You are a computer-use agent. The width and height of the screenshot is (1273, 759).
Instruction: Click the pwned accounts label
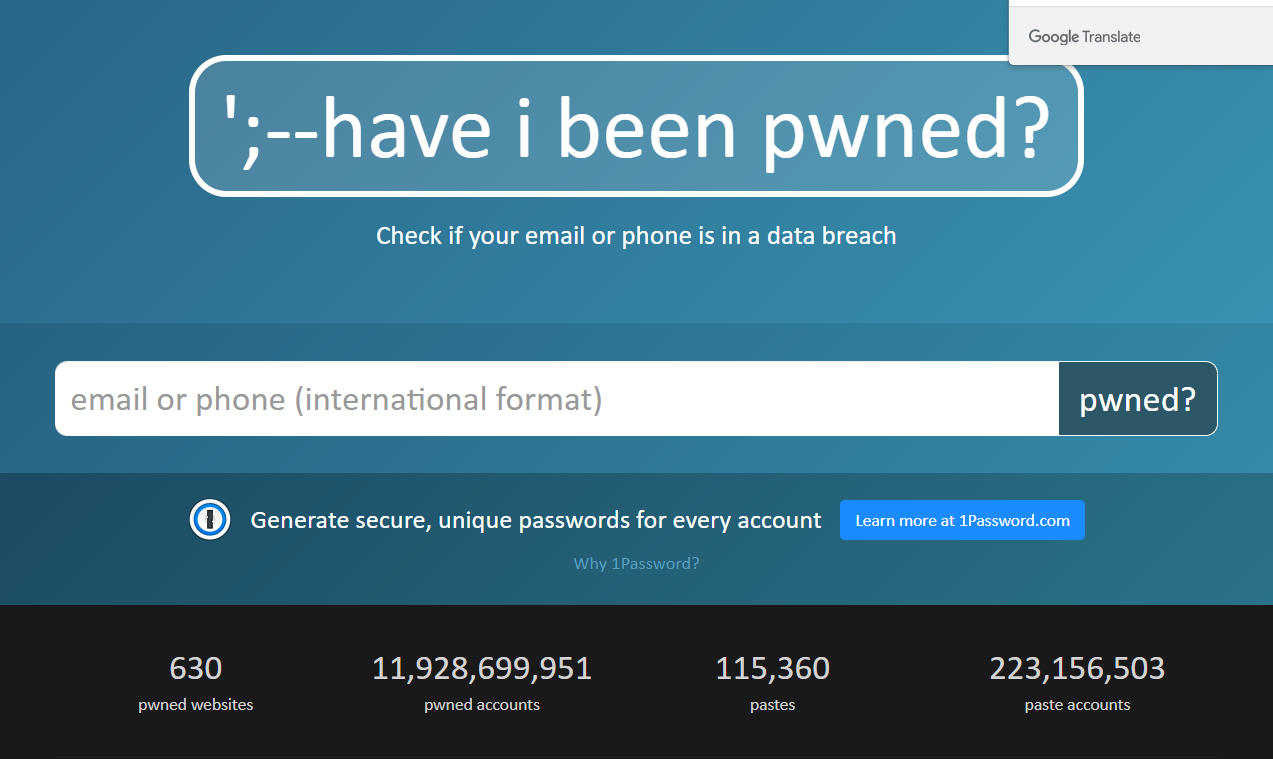[482, 705]
